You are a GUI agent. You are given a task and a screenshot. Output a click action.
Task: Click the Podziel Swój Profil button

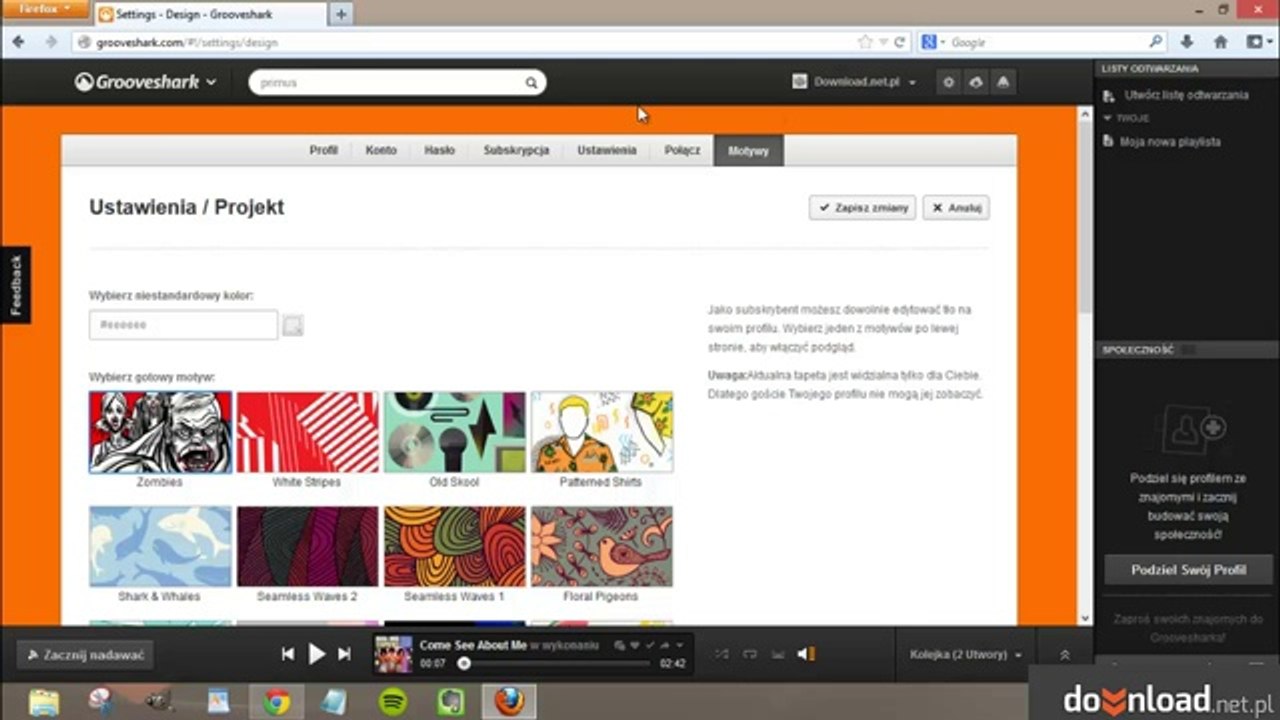click(1188, 570)
